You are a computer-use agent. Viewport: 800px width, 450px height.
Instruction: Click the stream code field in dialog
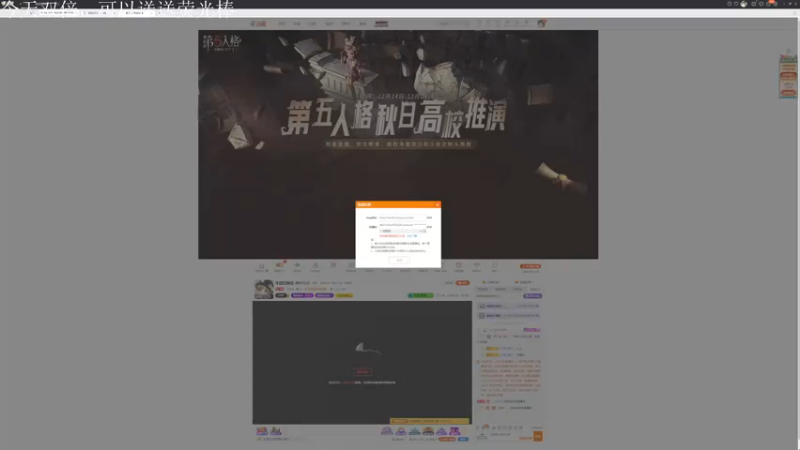403,225
